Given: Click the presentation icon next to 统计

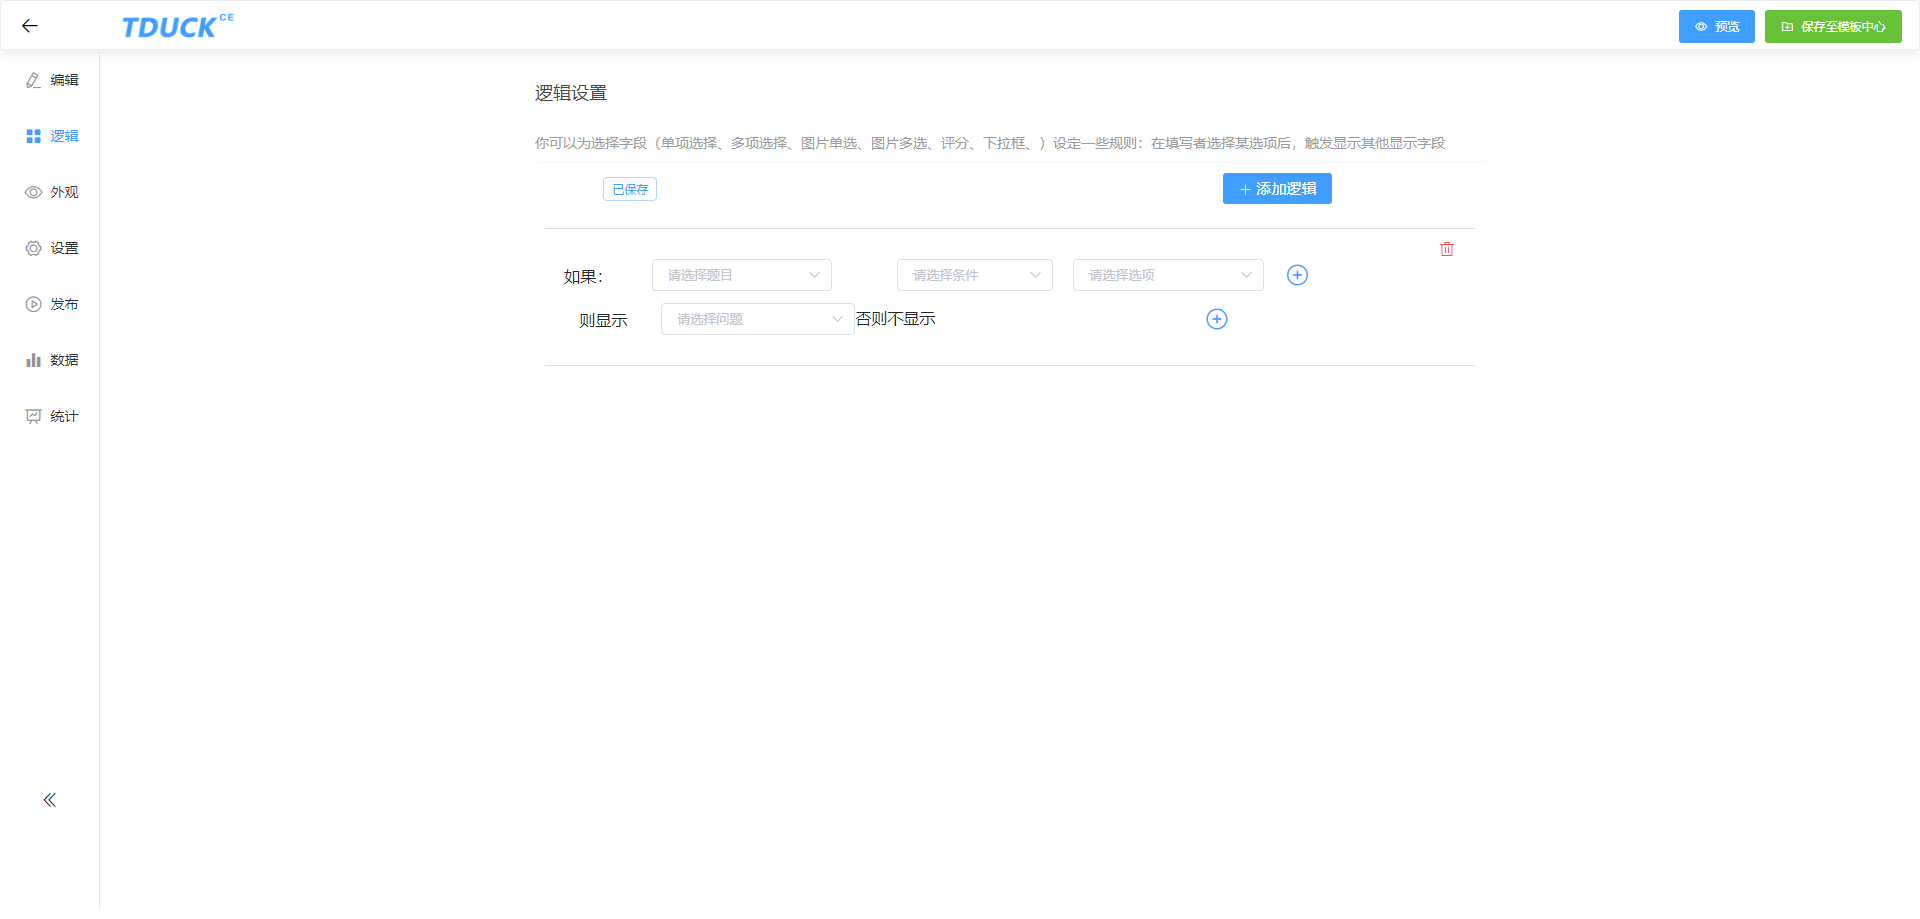Looking at the screenshot, I should (33, 416).
